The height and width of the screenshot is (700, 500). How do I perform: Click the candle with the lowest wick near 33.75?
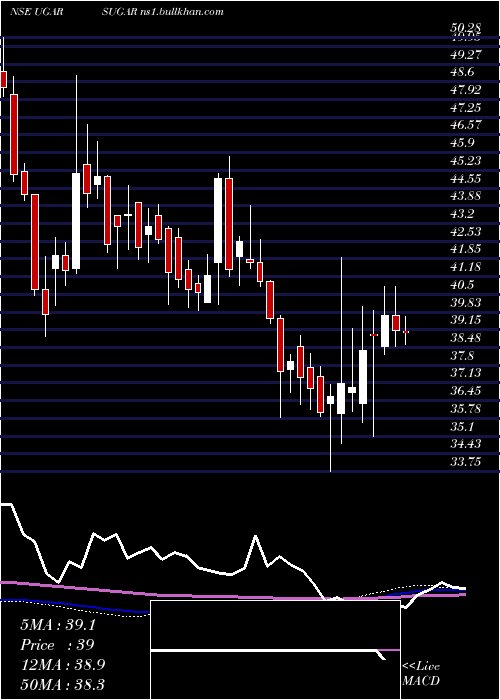(x=330, y=400)
